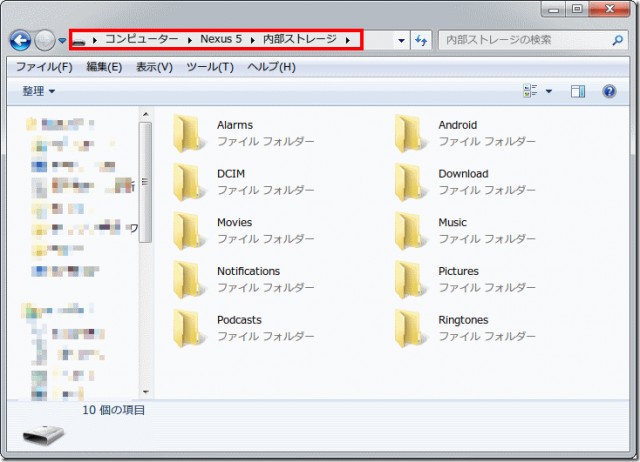The image size is (640, 462).
Task: Click the navigation pane scrollbar thumb
Action: pos(145,182)
